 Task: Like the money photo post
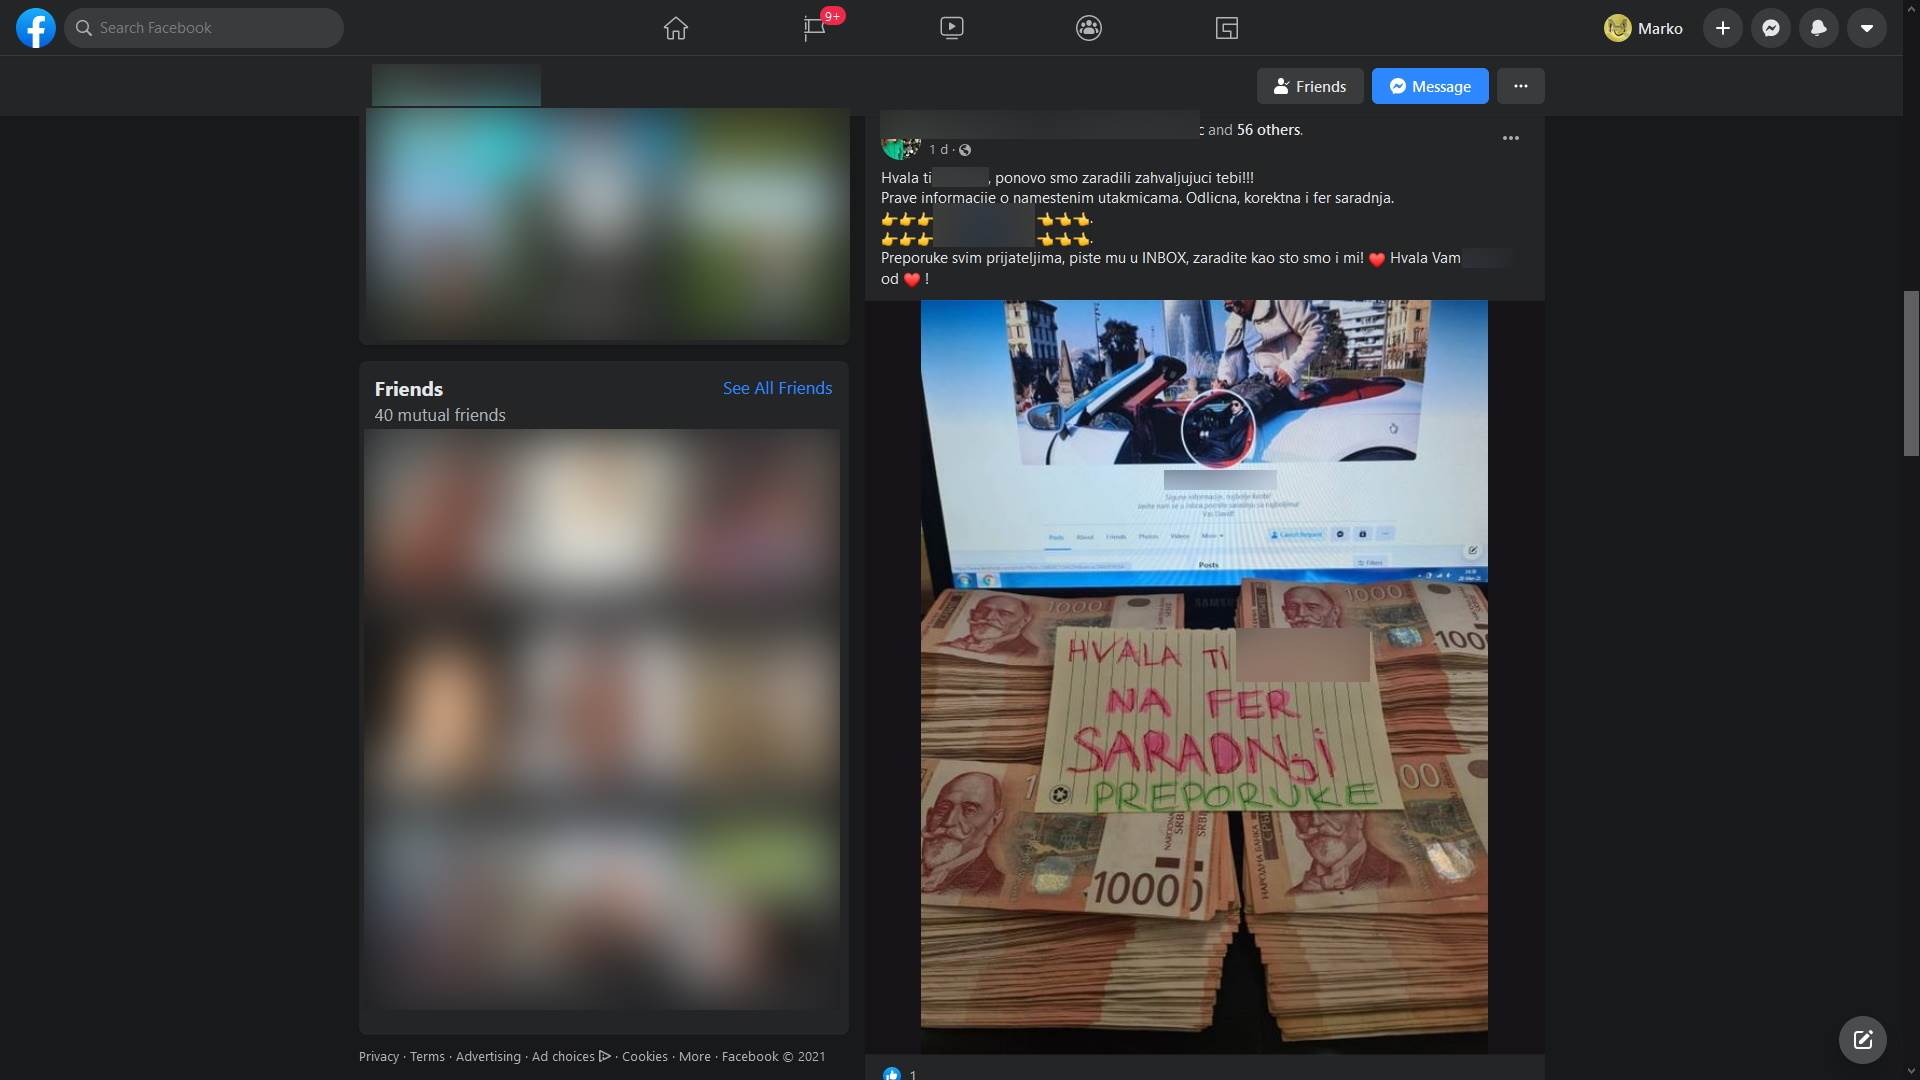[890, 1073]
